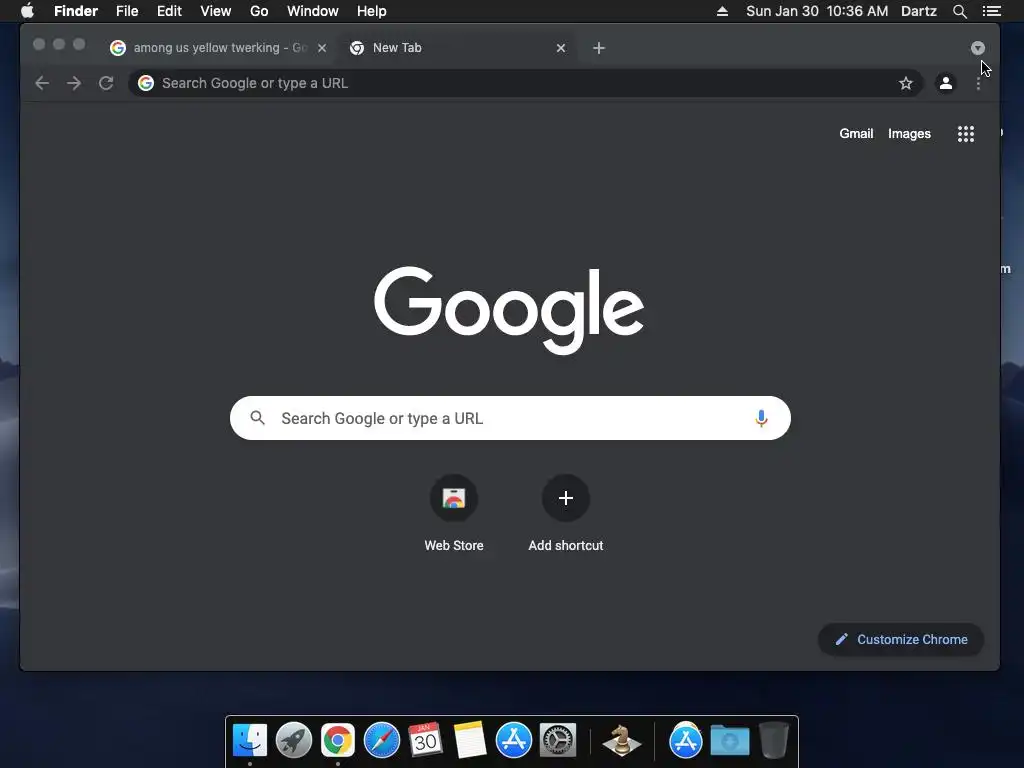
Task: Open the Images link
Action: (909, 134)
